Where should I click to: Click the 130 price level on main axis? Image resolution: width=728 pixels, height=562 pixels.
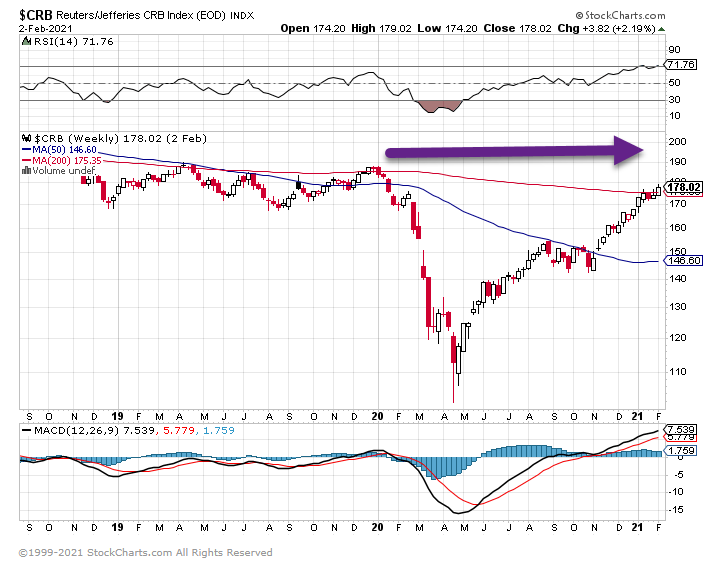tap(677, 307)
